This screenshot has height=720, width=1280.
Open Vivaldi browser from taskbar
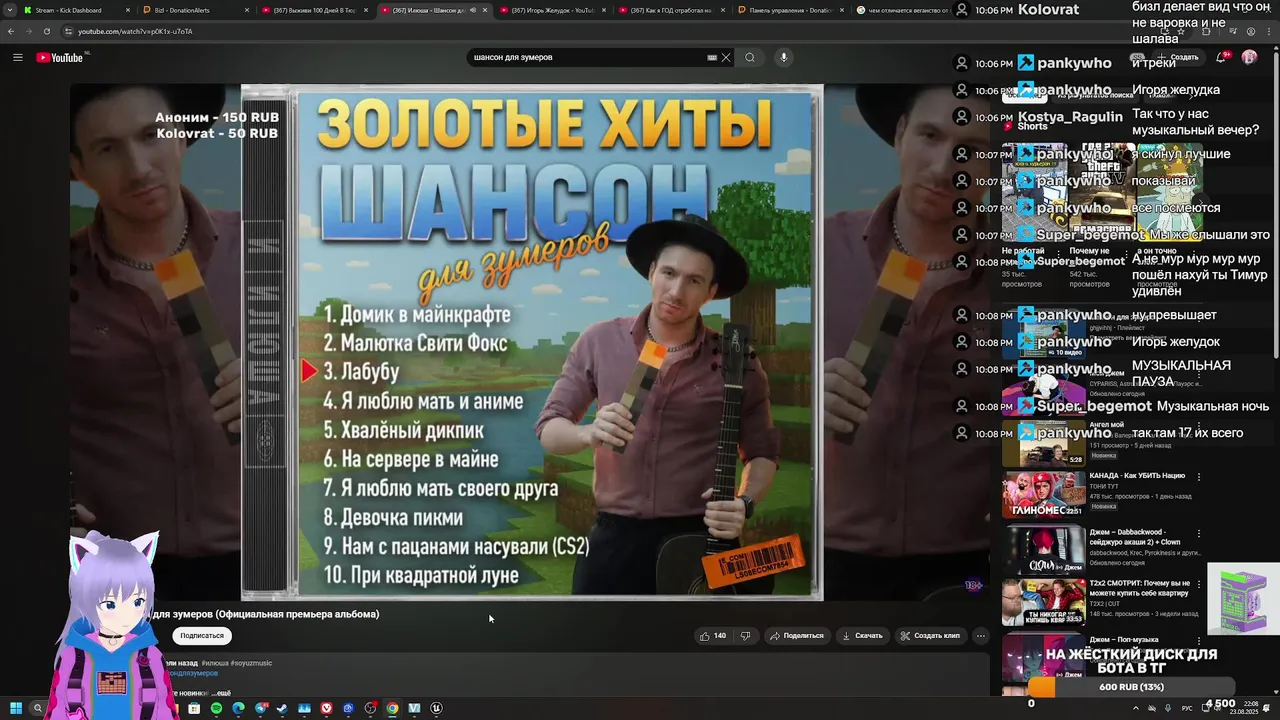coord(326,708)
